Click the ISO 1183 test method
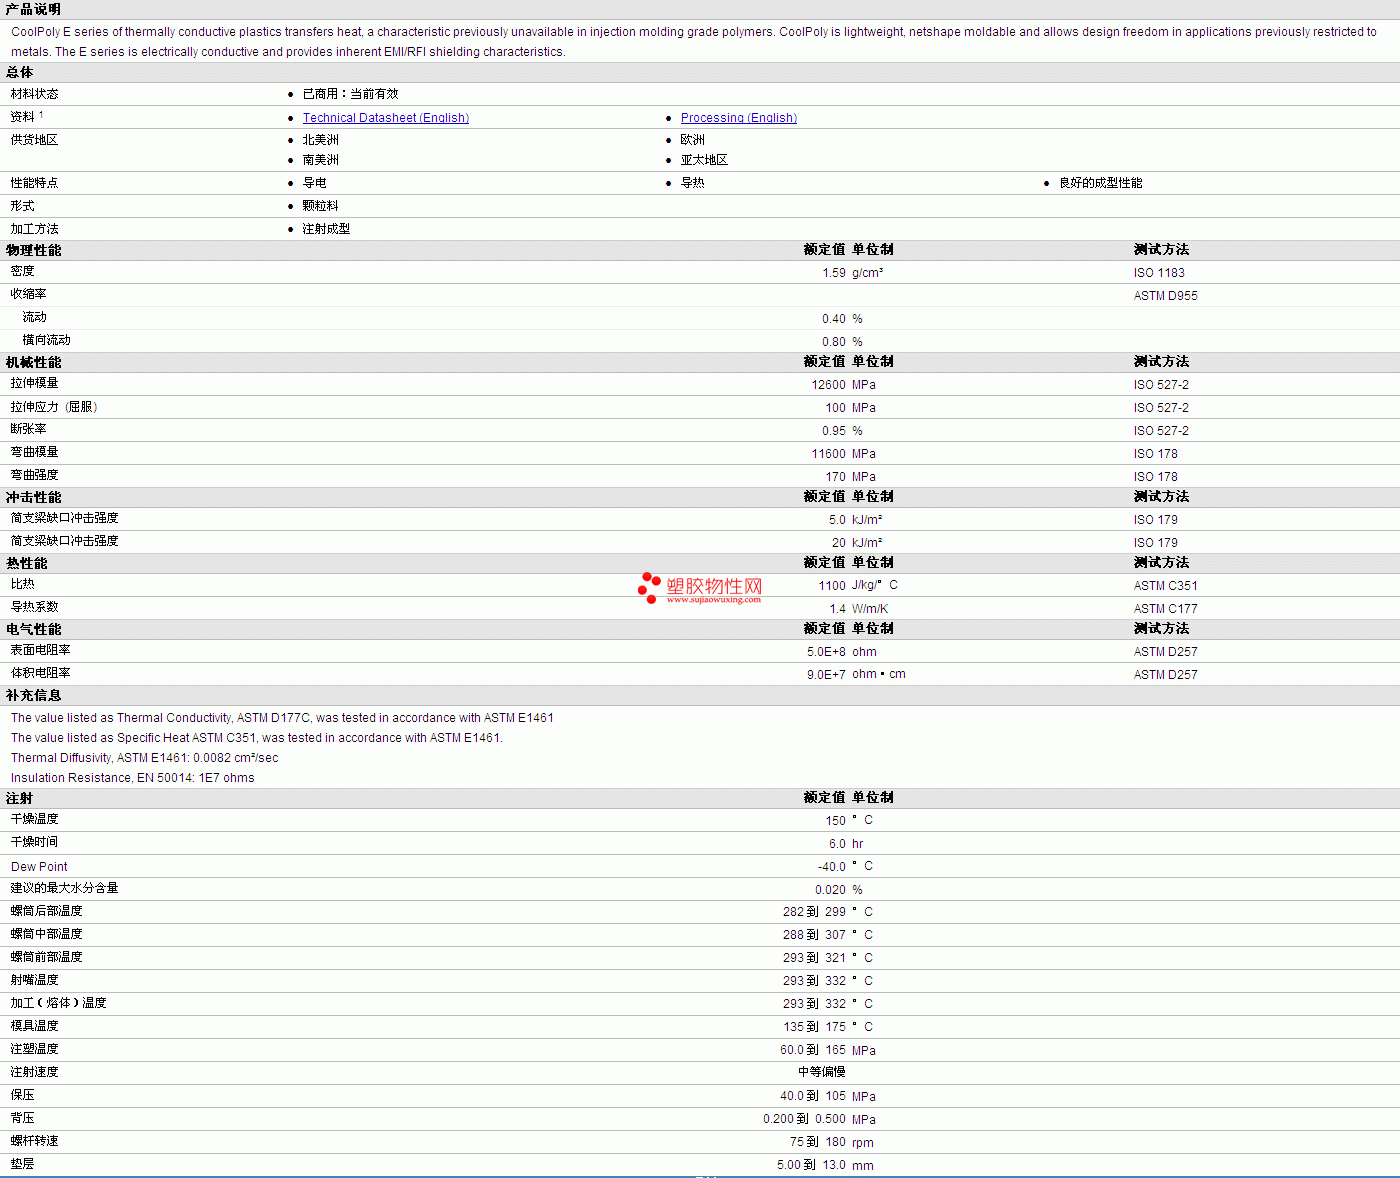The image size is (1400, 1178). pyautogui.click(x=1159, y=273)
